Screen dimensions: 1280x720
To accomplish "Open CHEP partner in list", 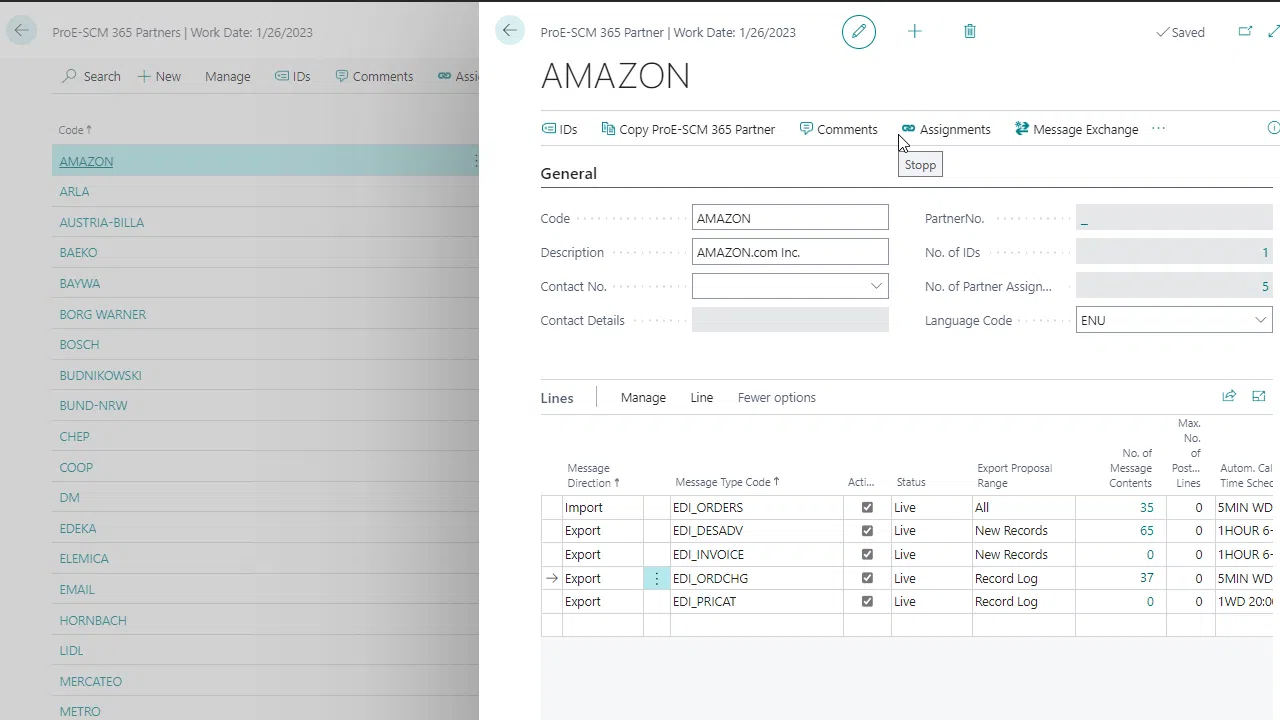I will [74, 436].
